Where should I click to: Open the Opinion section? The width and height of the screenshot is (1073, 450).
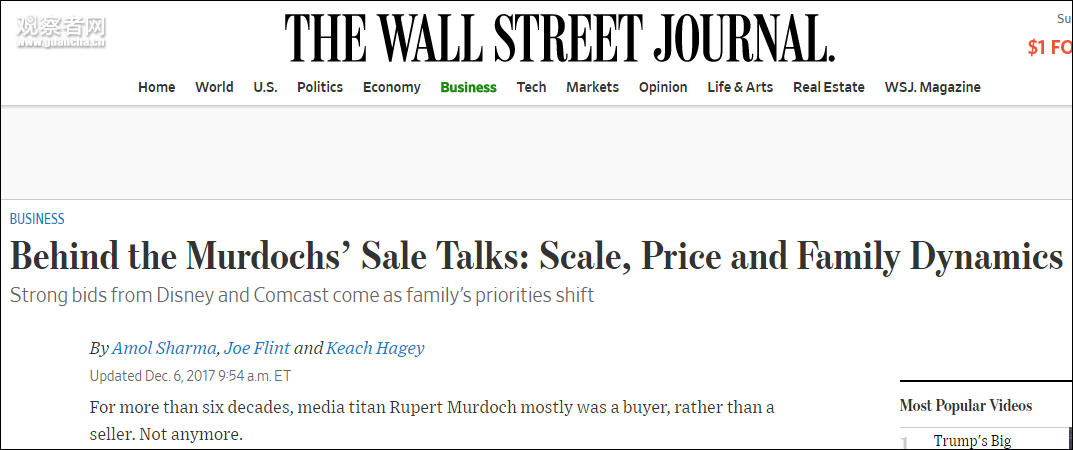click(x=663, y=87)
